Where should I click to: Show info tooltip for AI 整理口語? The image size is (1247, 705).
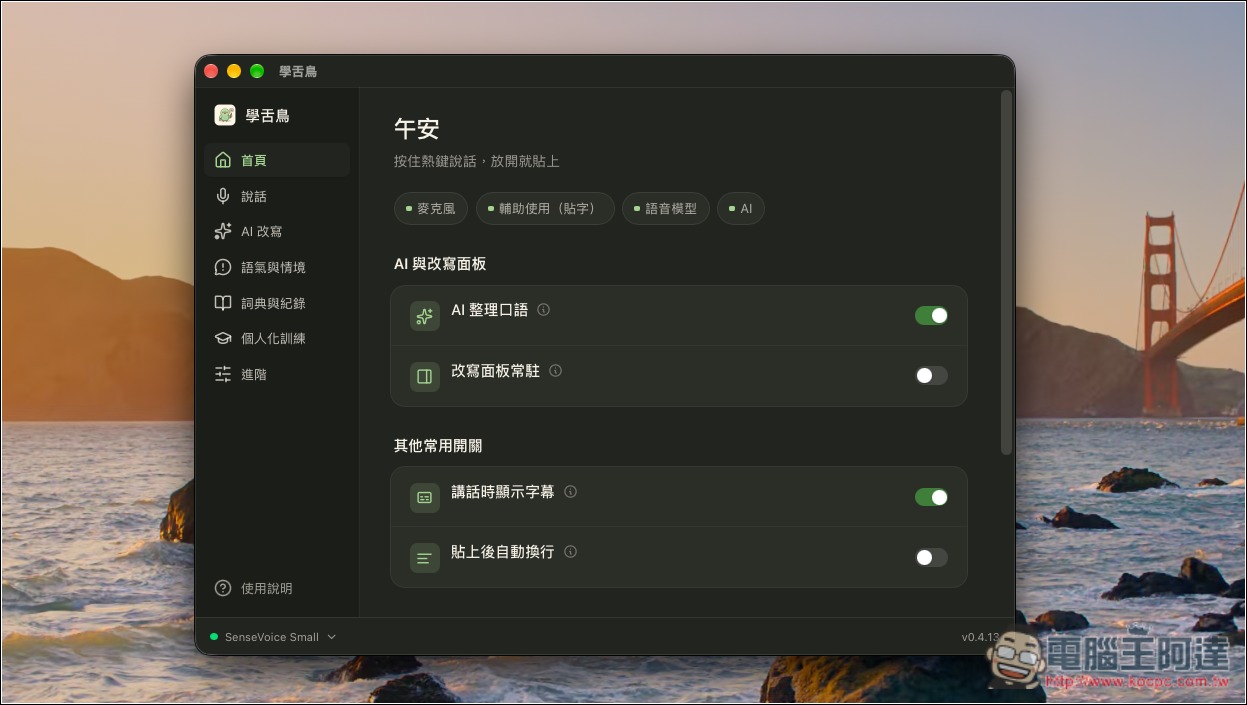(x=544, y=310)
